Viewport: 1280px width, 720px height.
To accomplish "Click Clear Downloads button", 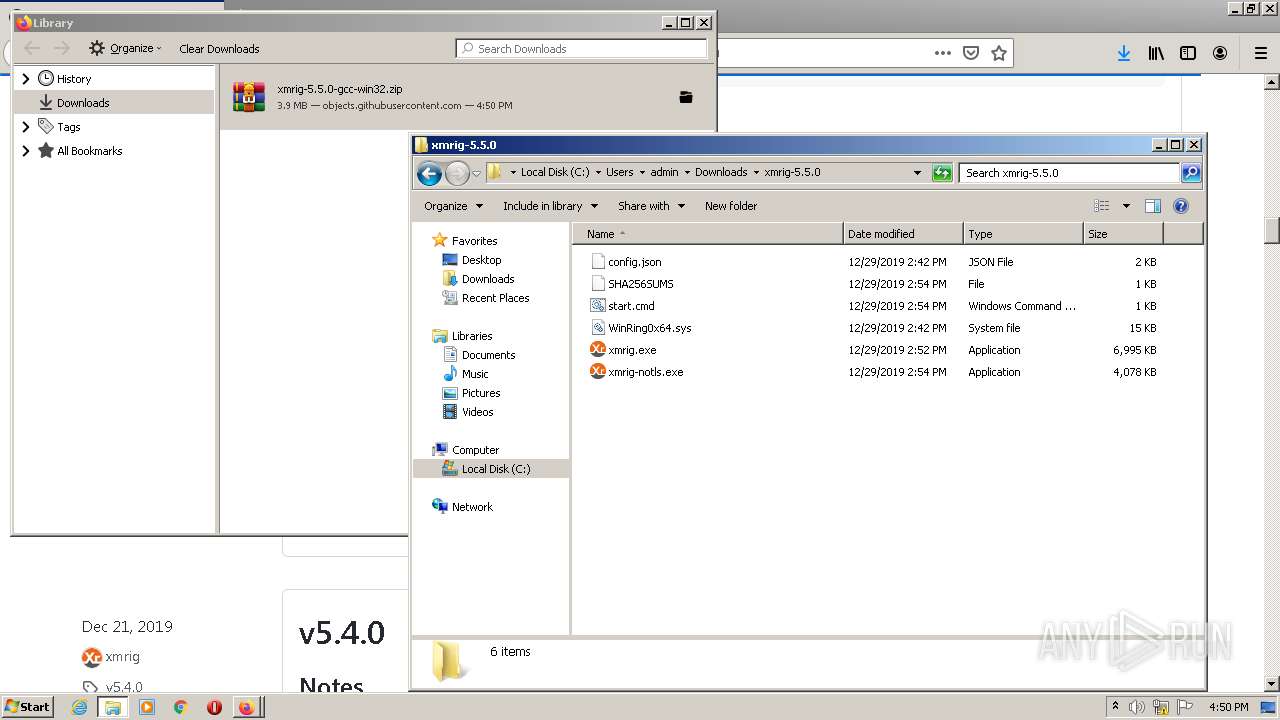I will click(219, 48).
